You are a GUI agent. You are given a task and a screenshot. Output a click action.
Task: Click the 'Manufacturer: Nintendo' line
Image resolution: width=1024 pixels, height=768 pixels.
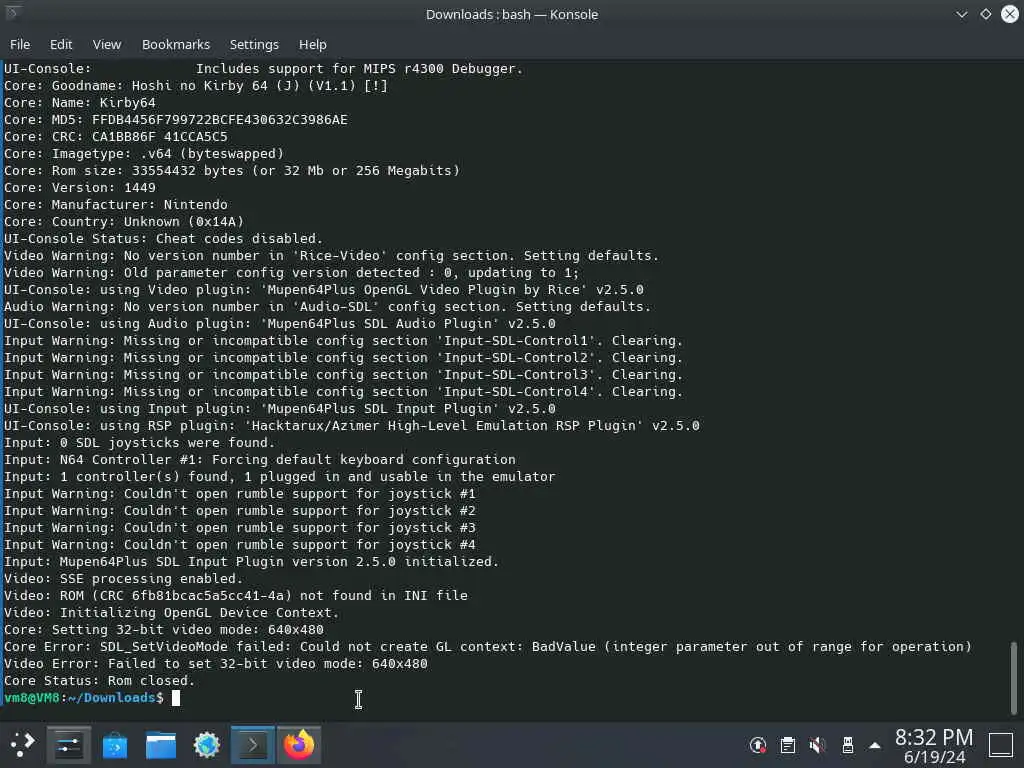(116, 204)
